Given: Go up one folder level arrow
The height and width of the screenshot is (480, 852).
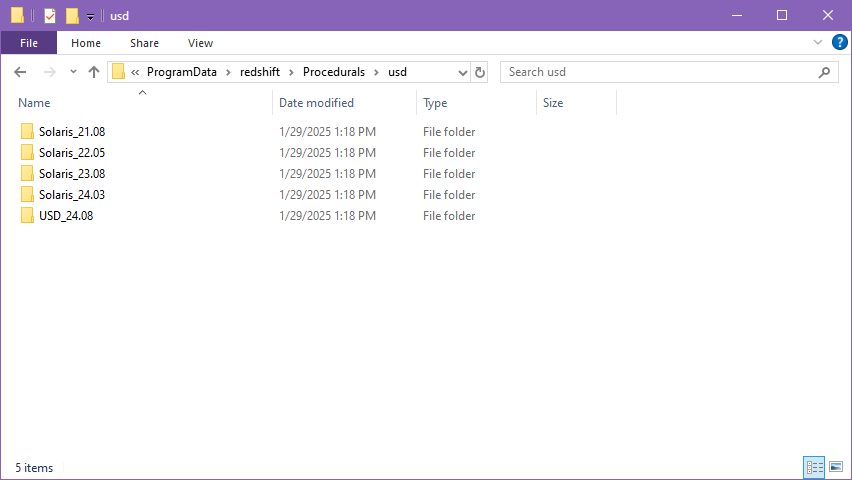Looking at the screenshot, I should [94, 72].
